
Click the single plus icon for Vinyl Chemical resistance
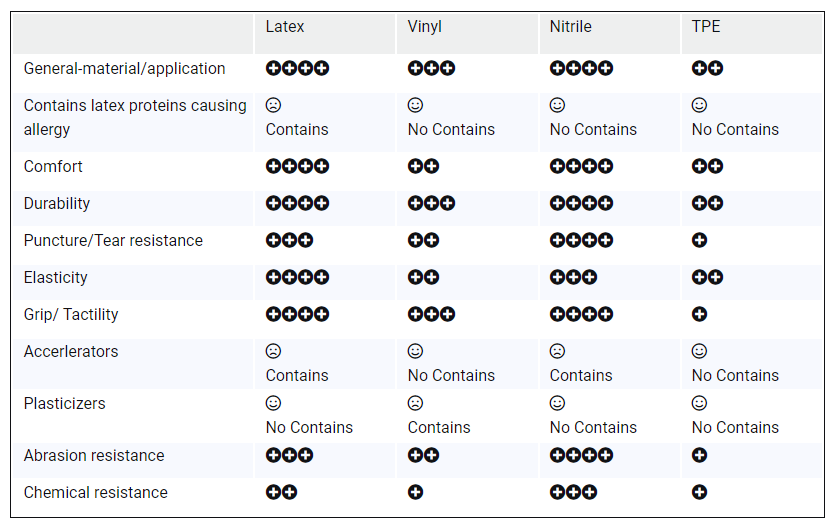click(415, 492)
